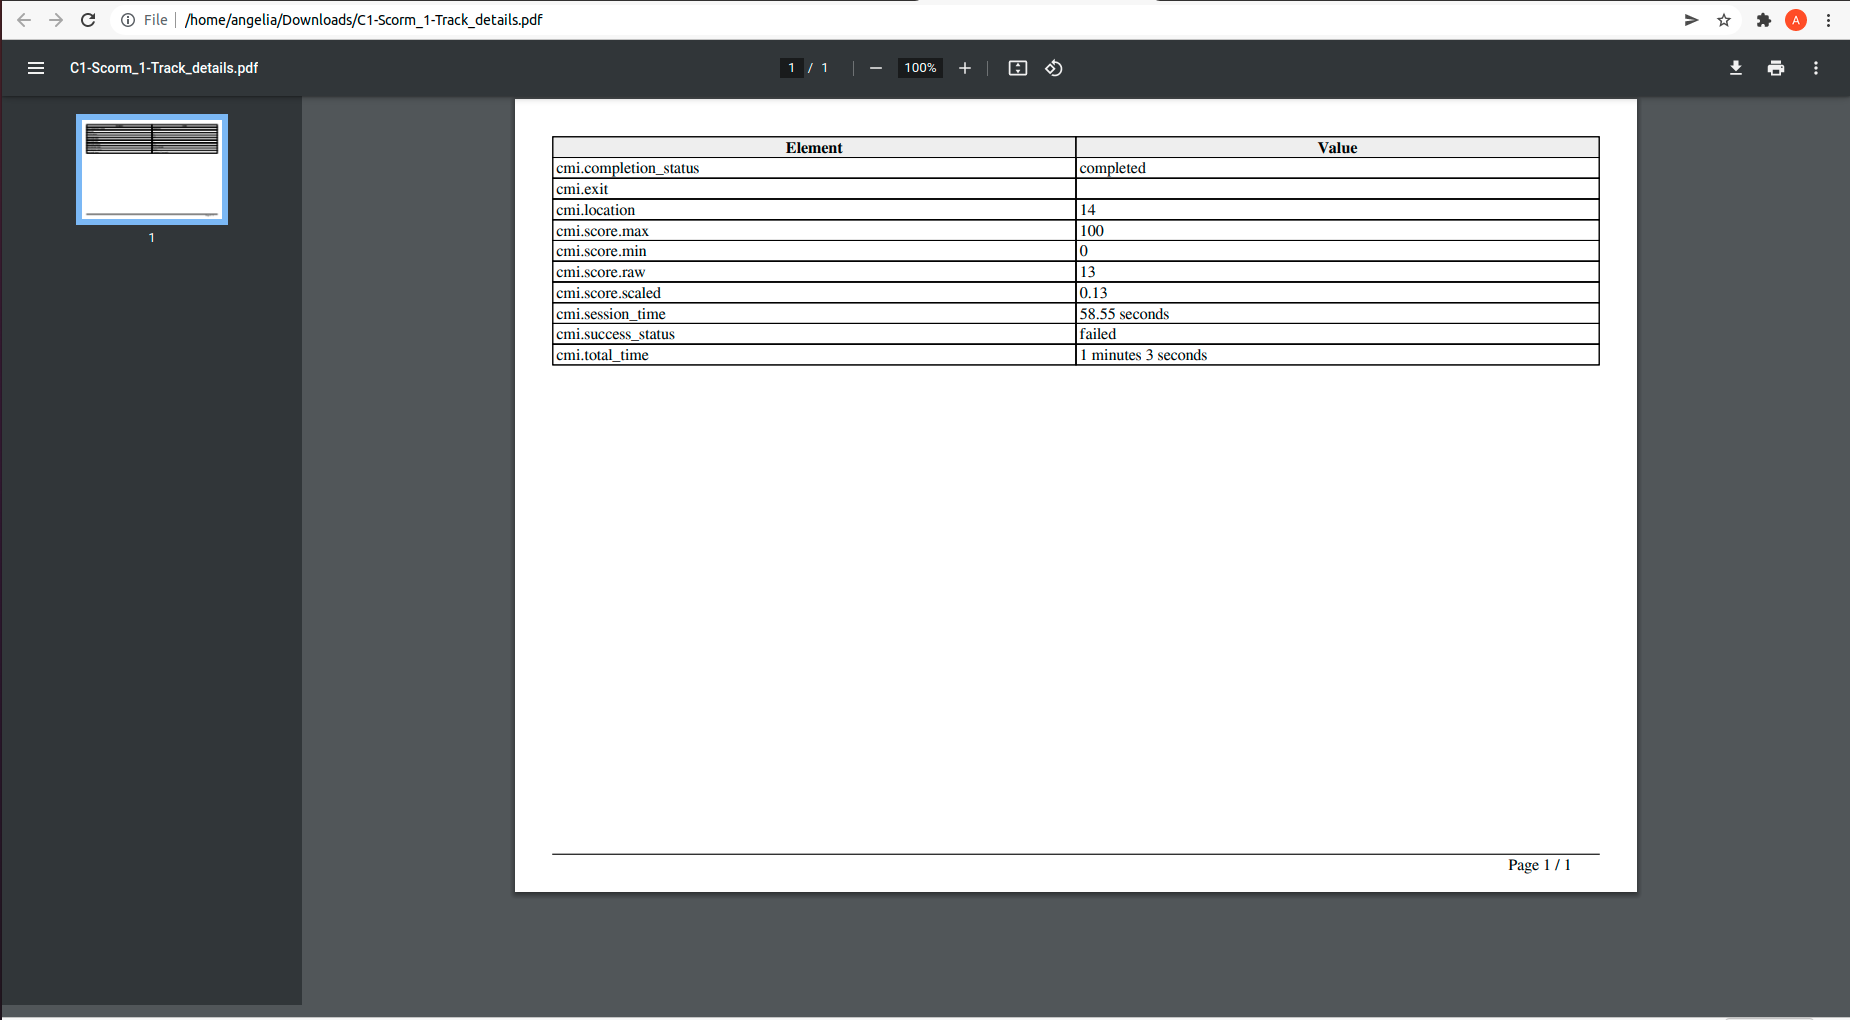Click the PDF title C1-Scorm_1-Track_details.pdf
This screenshot has height=1020, width=1850.
(164, 68)
